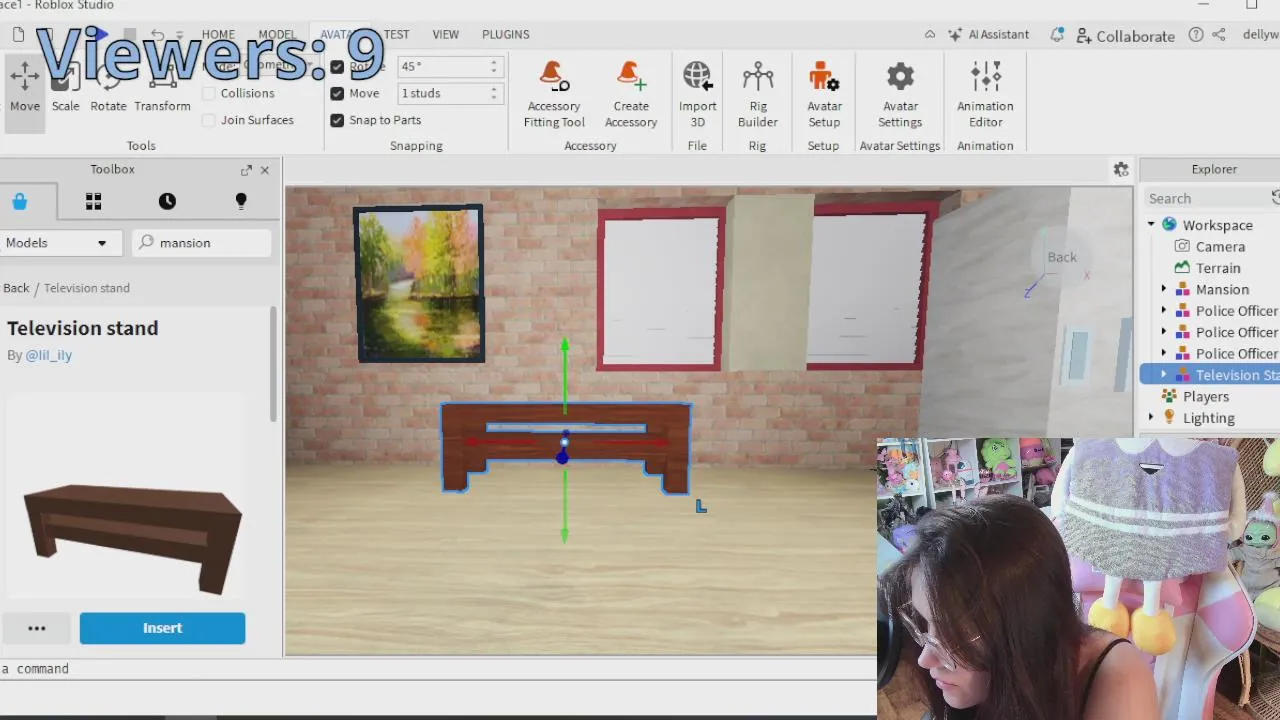Open creator @lil_ily profile link
The width and height of the screenshot is (1280, 720).
click(x=48, y=355)
